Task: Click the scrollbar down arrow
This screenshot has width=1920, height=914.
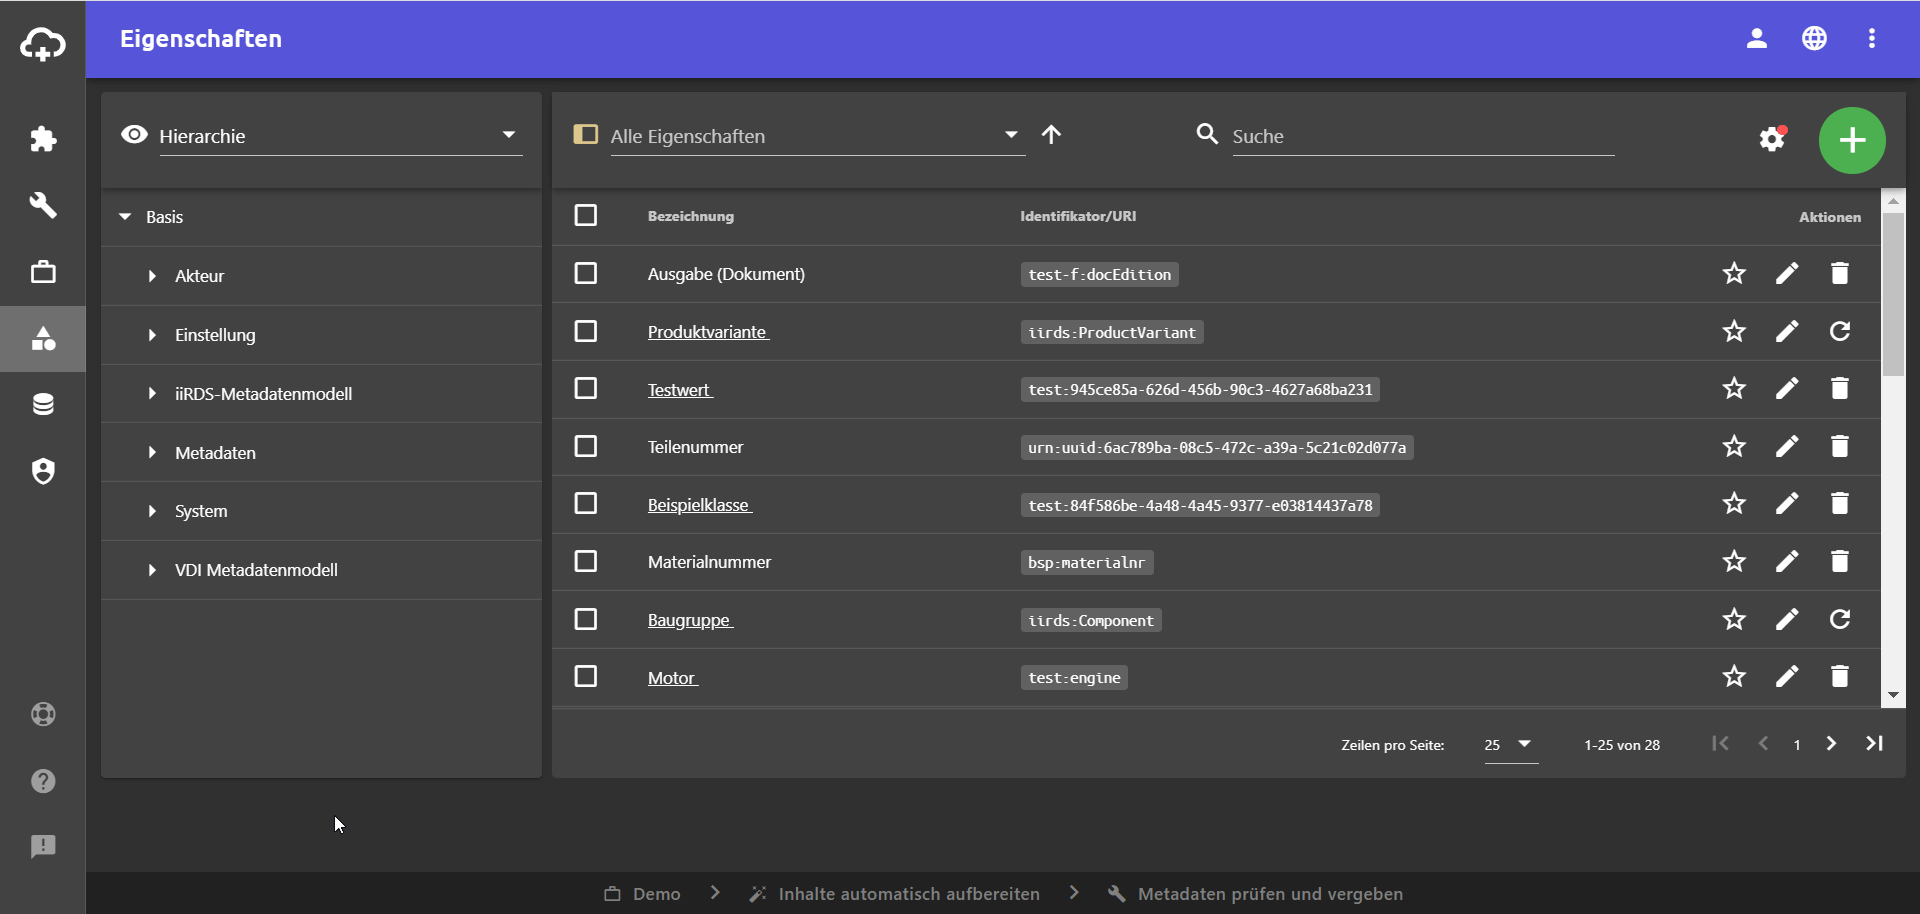Action: point(1893,696)
